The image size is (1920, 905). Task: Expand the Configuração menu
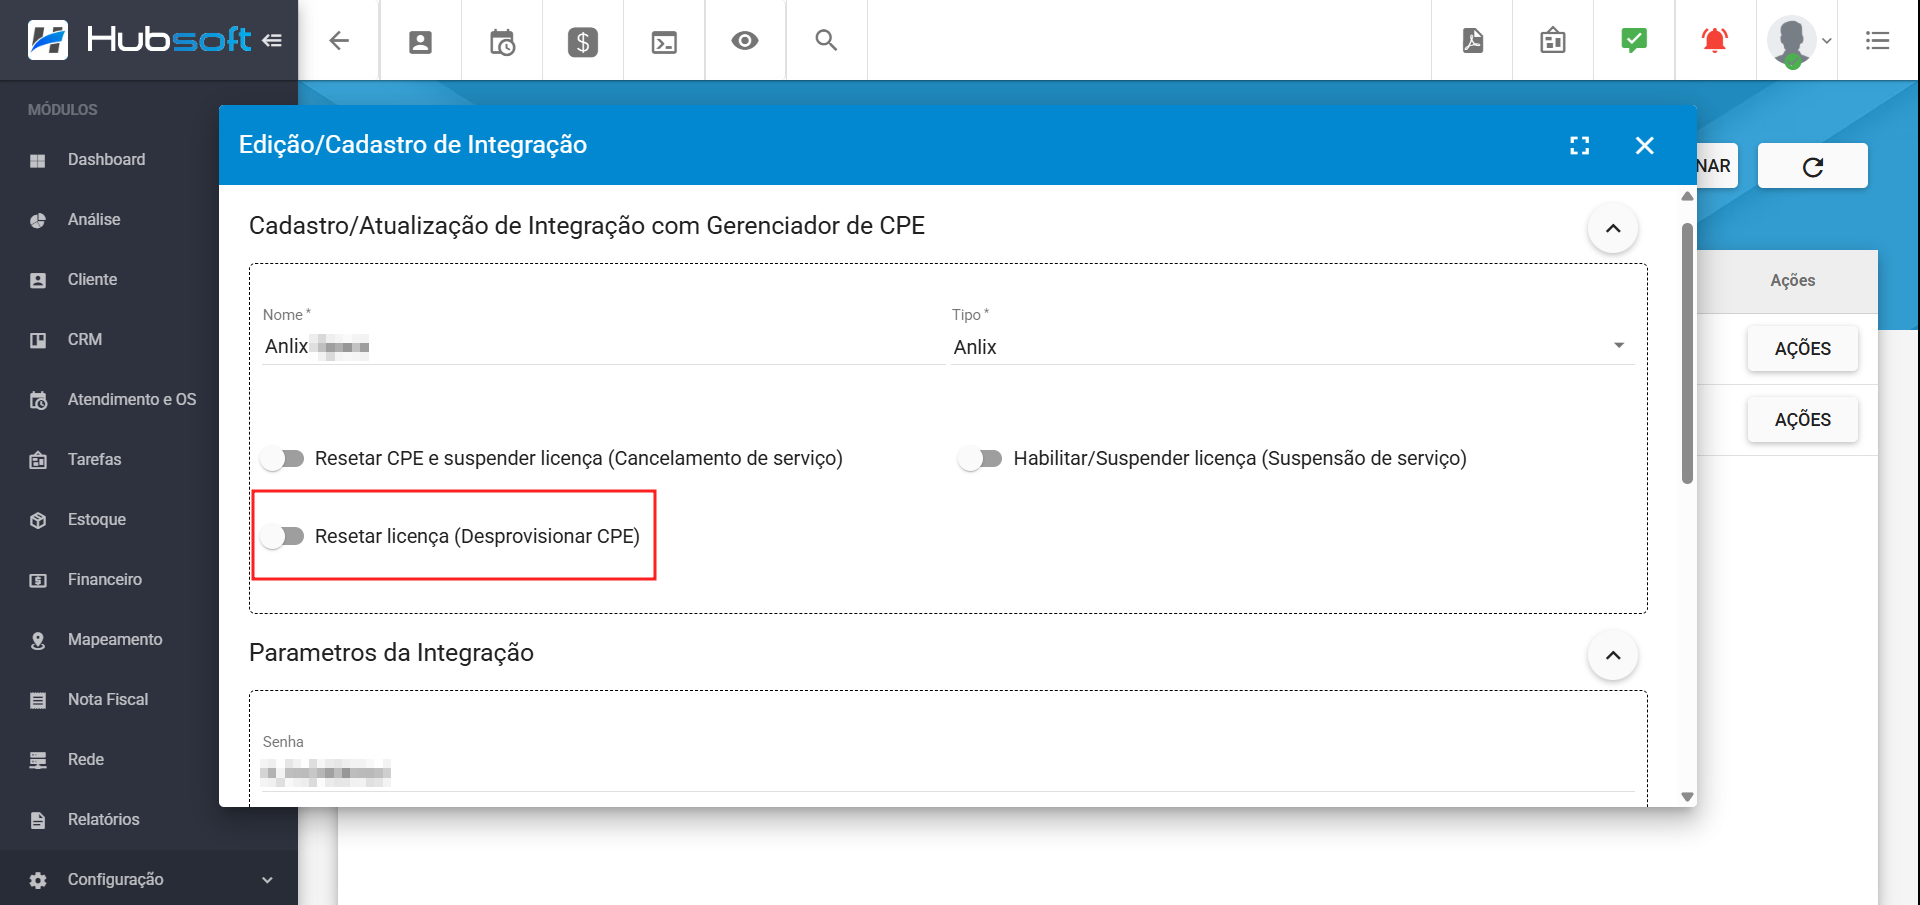[149, 880]
